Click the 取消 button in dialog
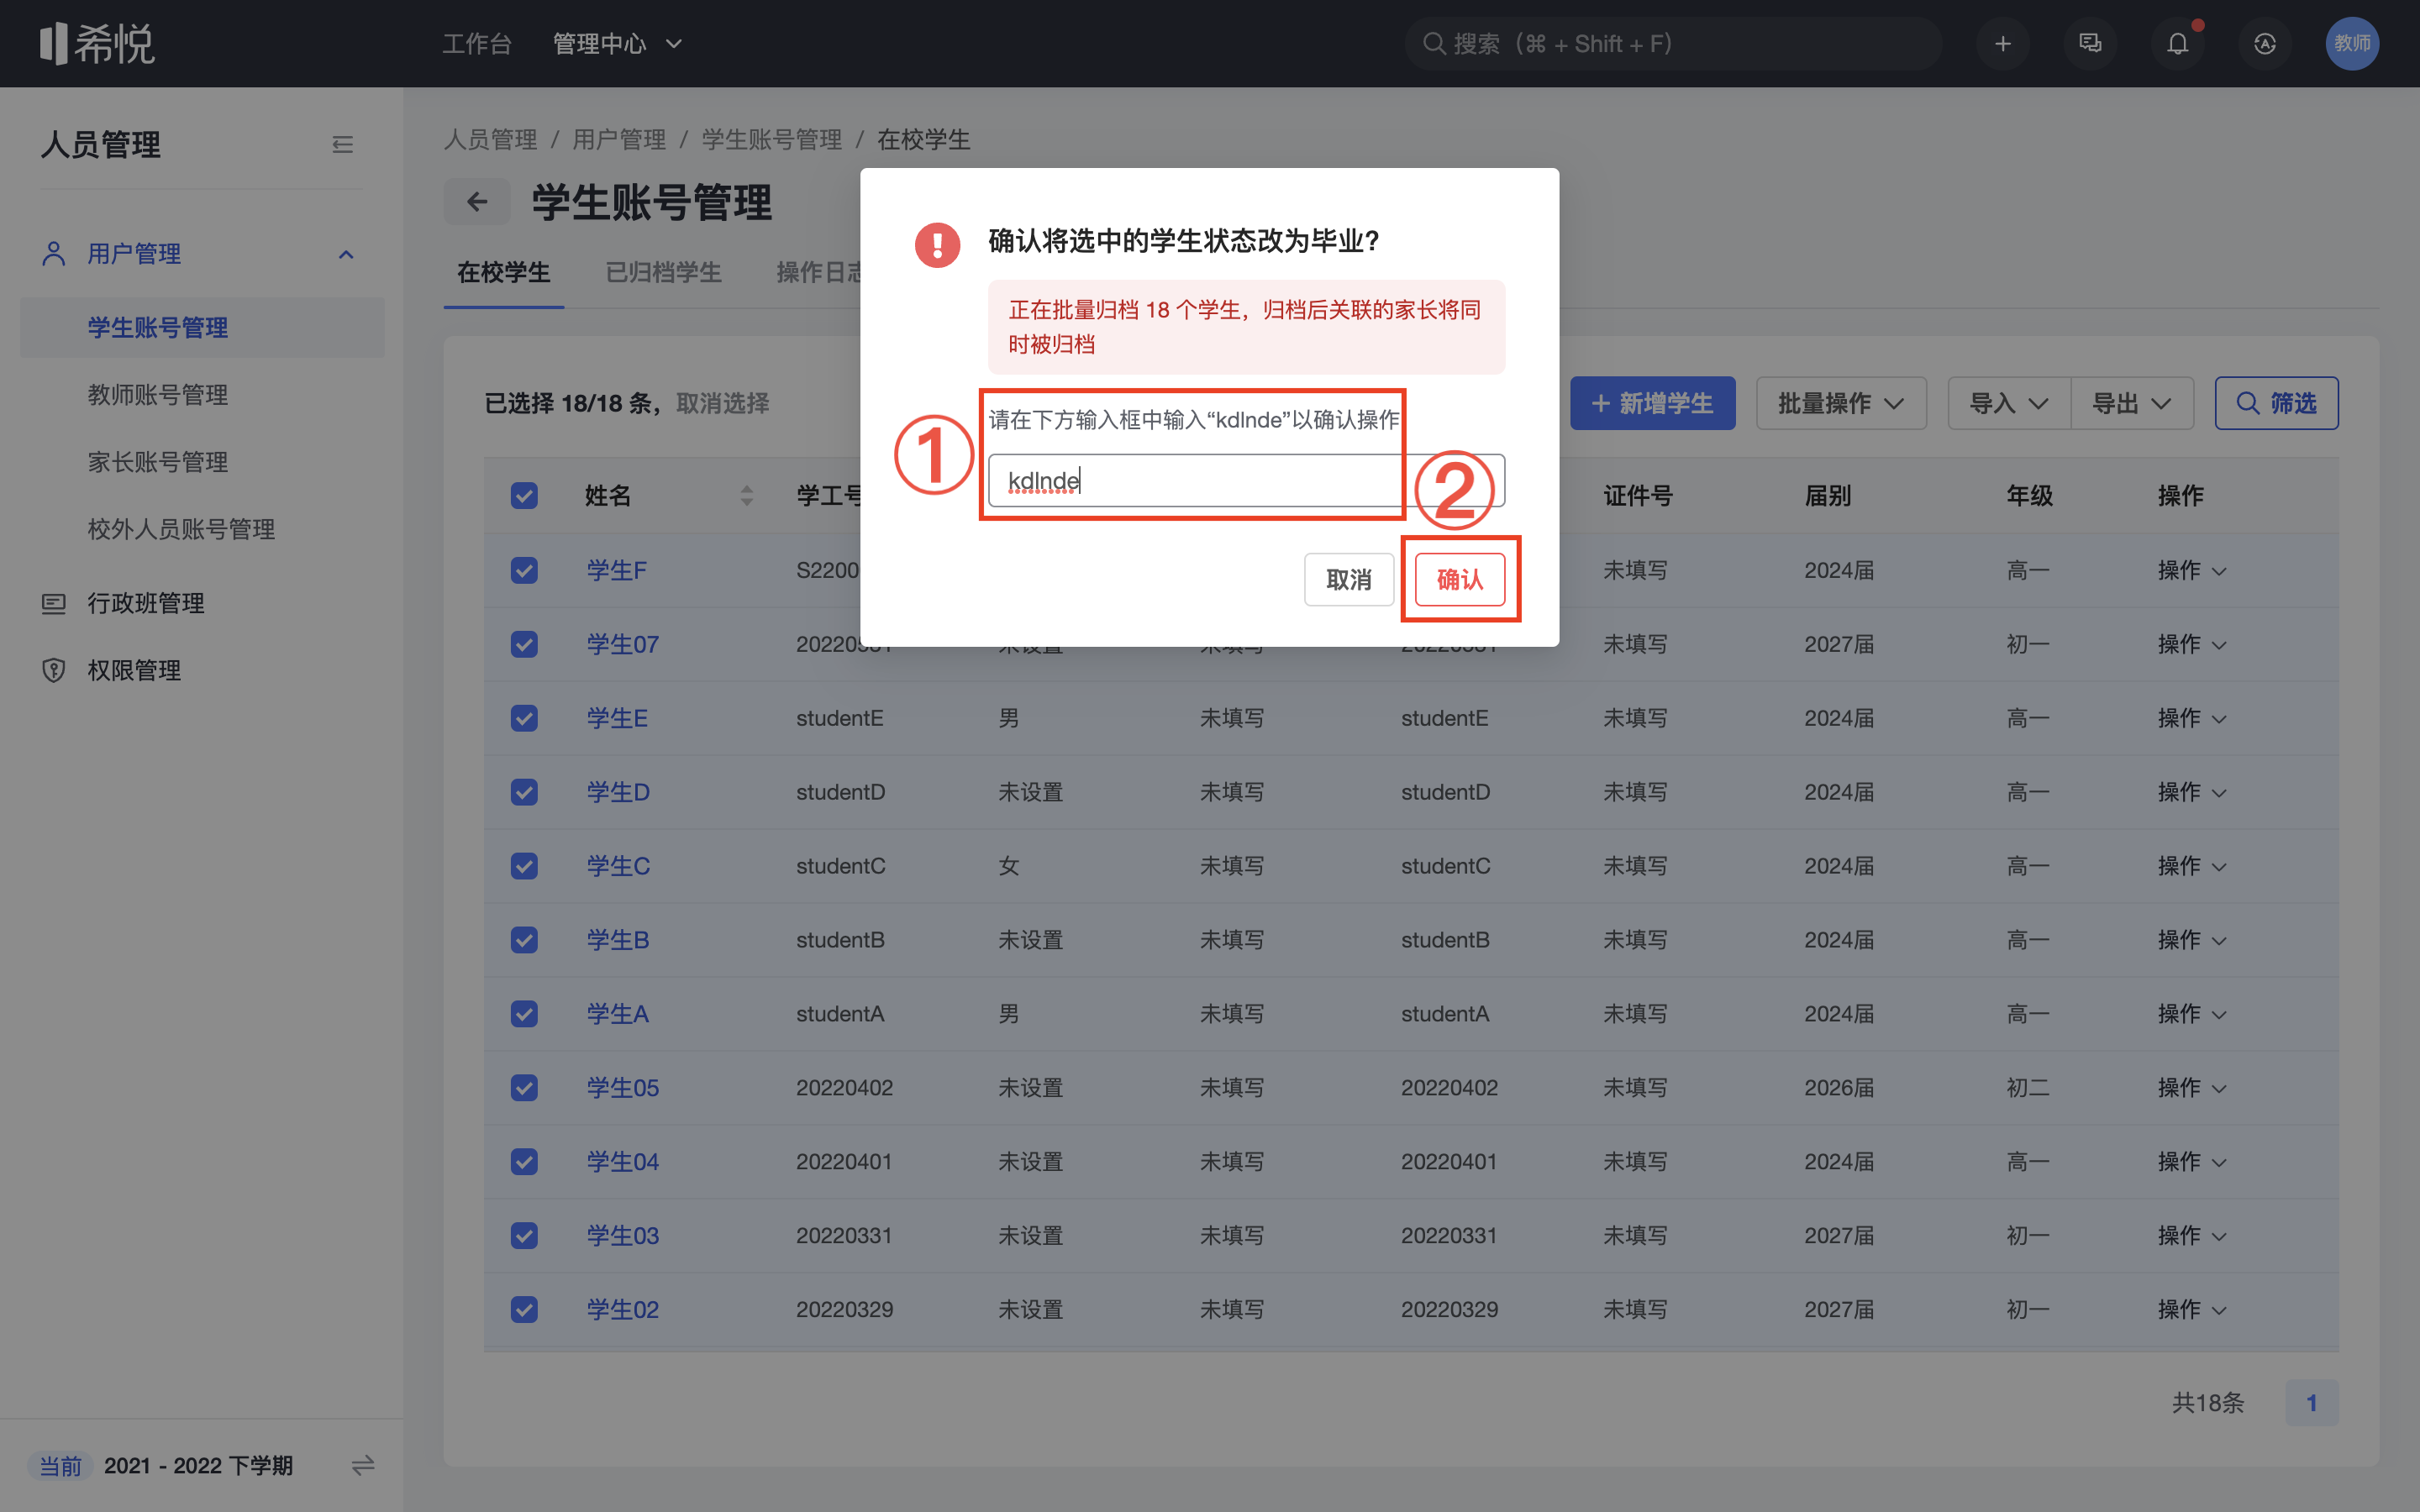 (1348, 579)
